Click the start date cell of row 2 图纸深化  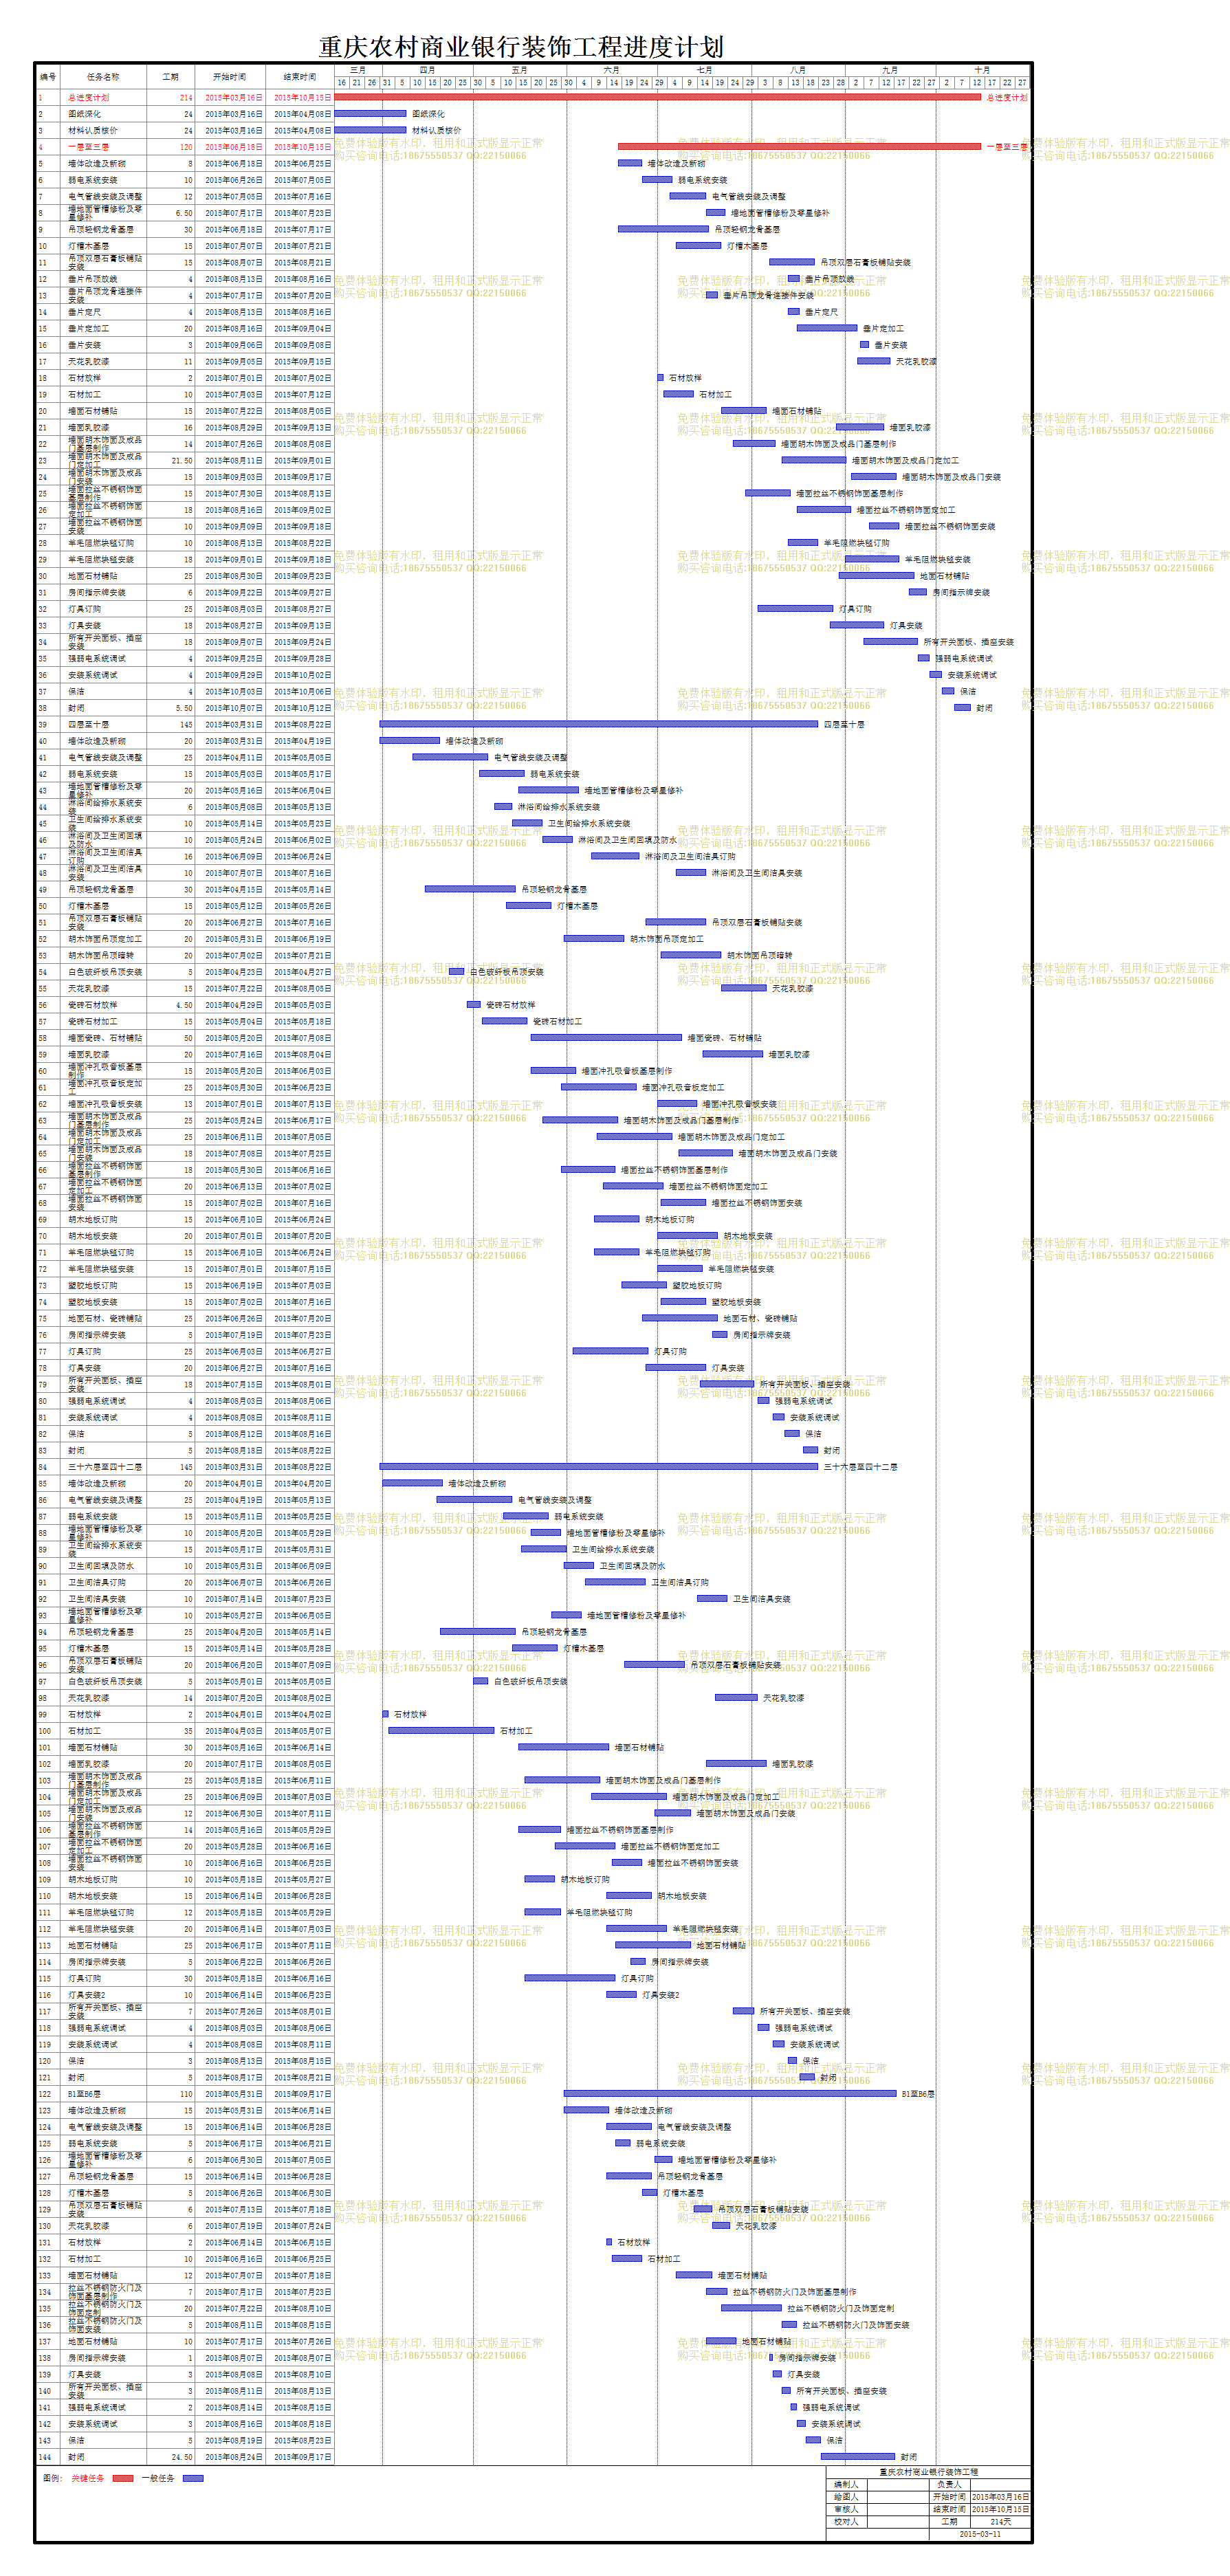point(230,114)
